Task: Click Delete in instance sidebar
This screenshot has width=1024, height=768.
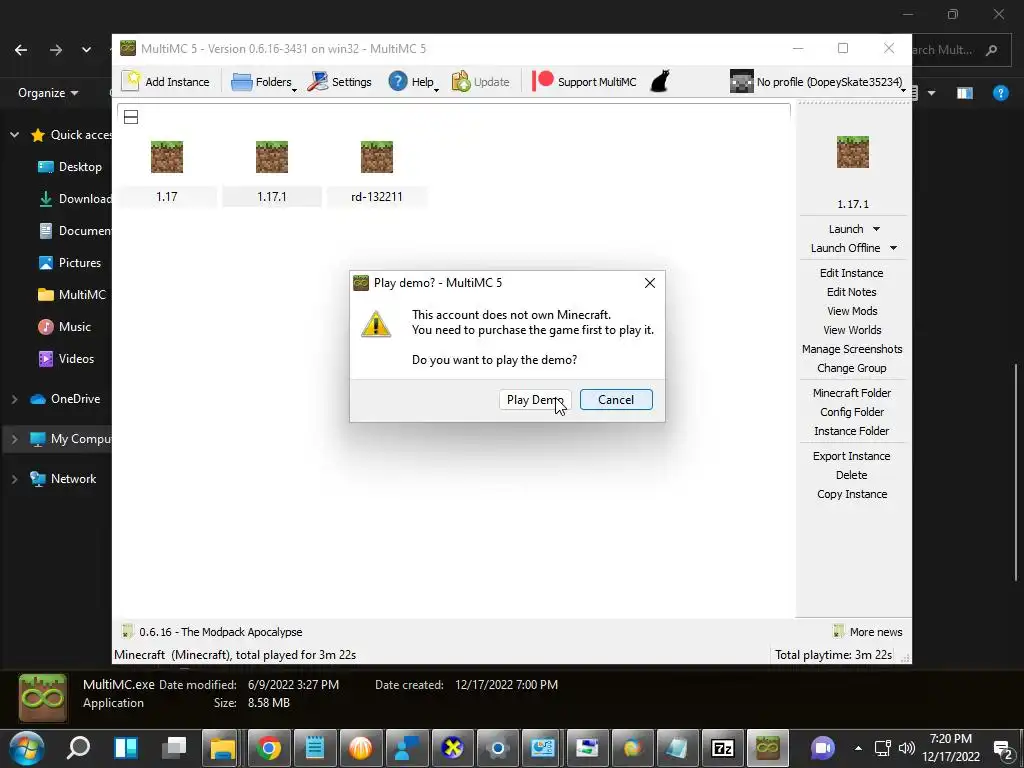Action: [852, 475]
